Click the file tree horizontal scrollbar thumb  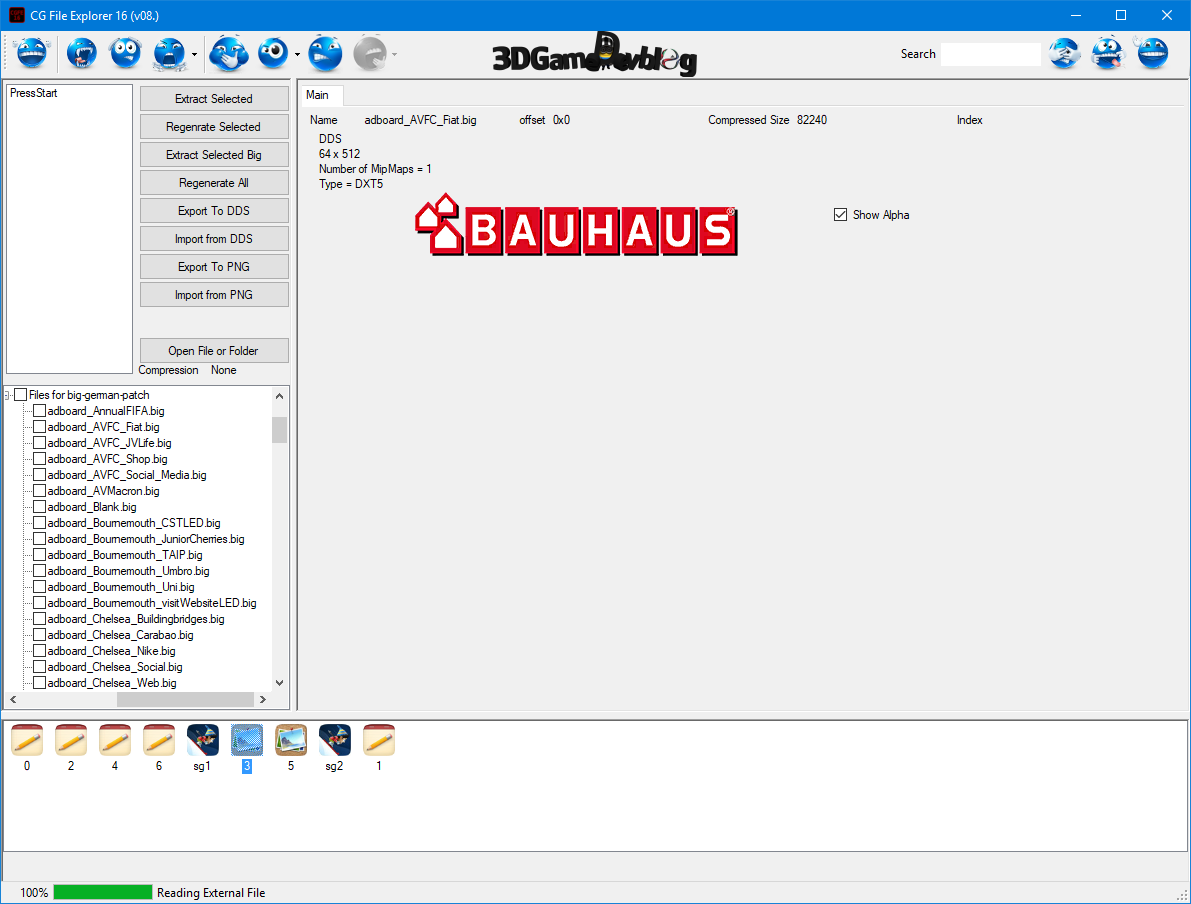click(x=185, y=699)
